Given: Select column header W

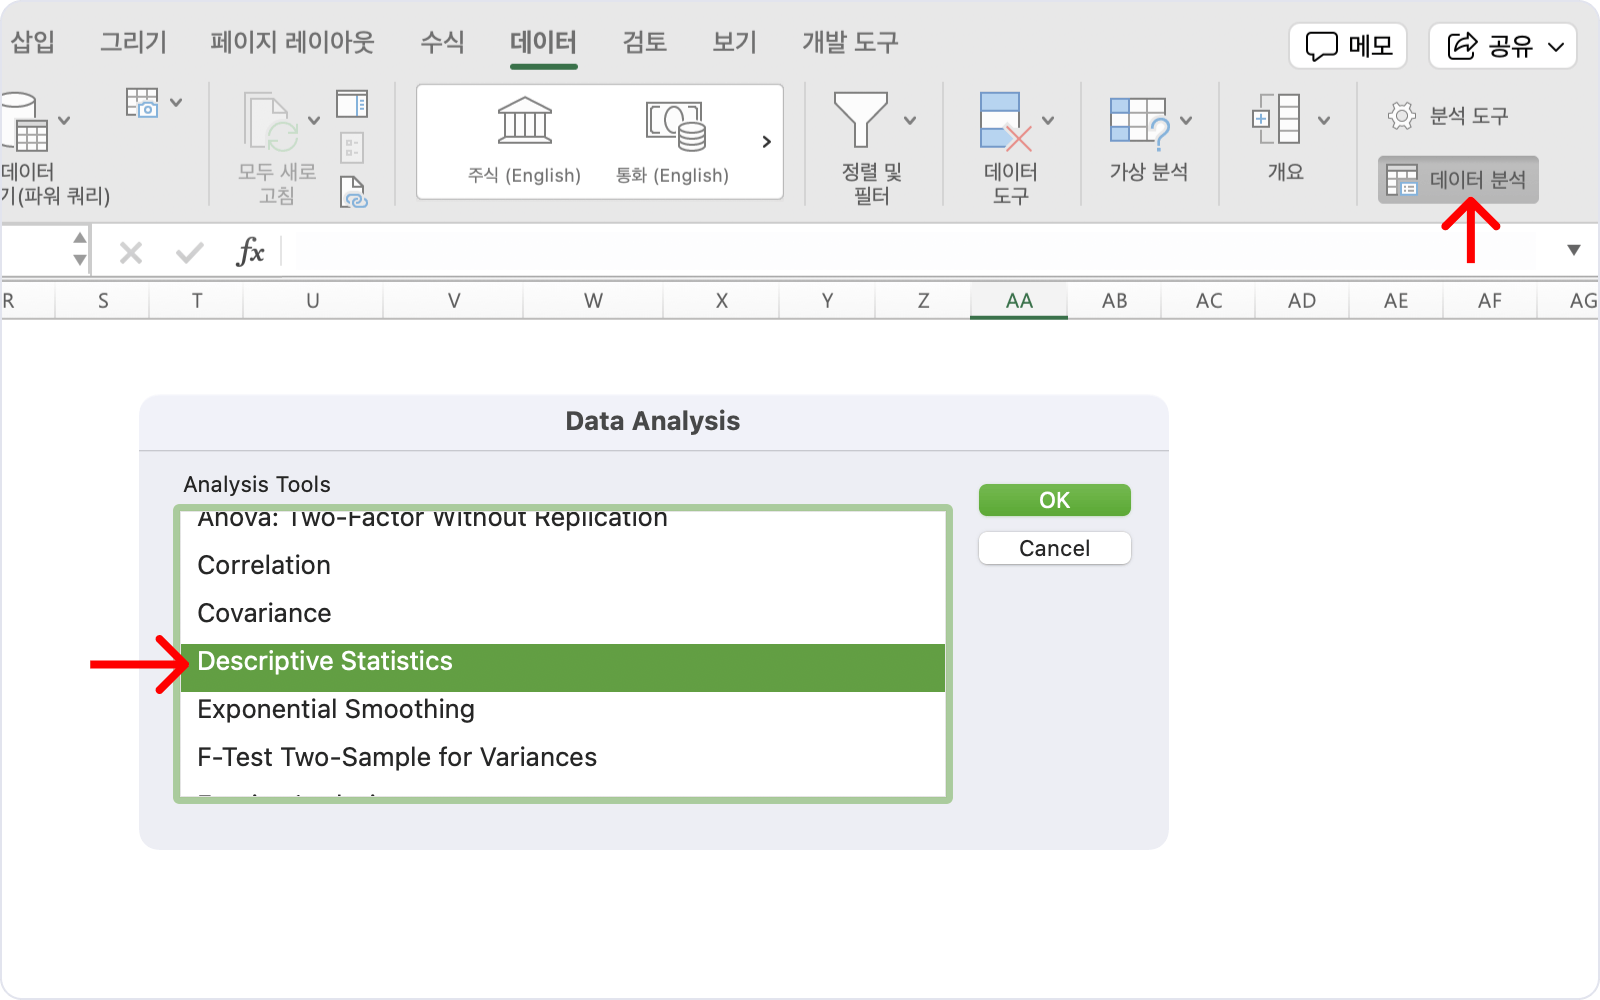Looking at the screenshot, I should click(593, 301).
